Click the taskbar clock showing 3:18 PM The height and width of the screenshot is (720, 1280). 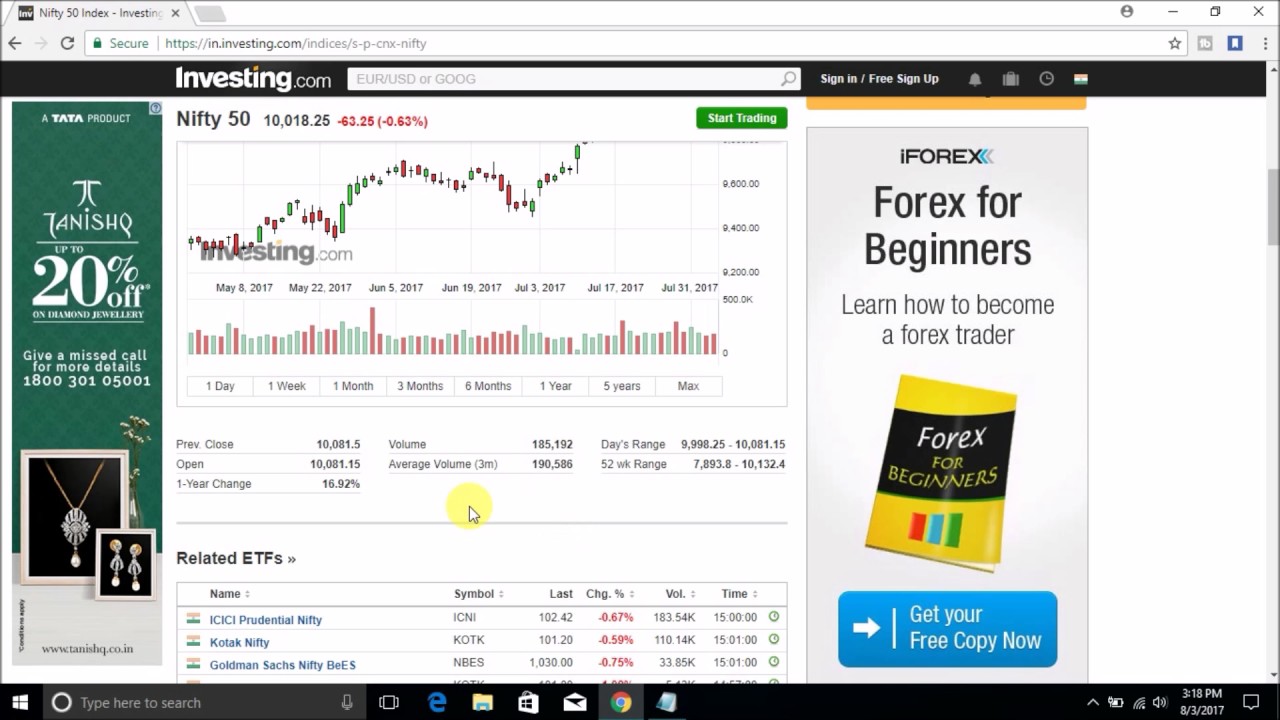coord(1201,702)
